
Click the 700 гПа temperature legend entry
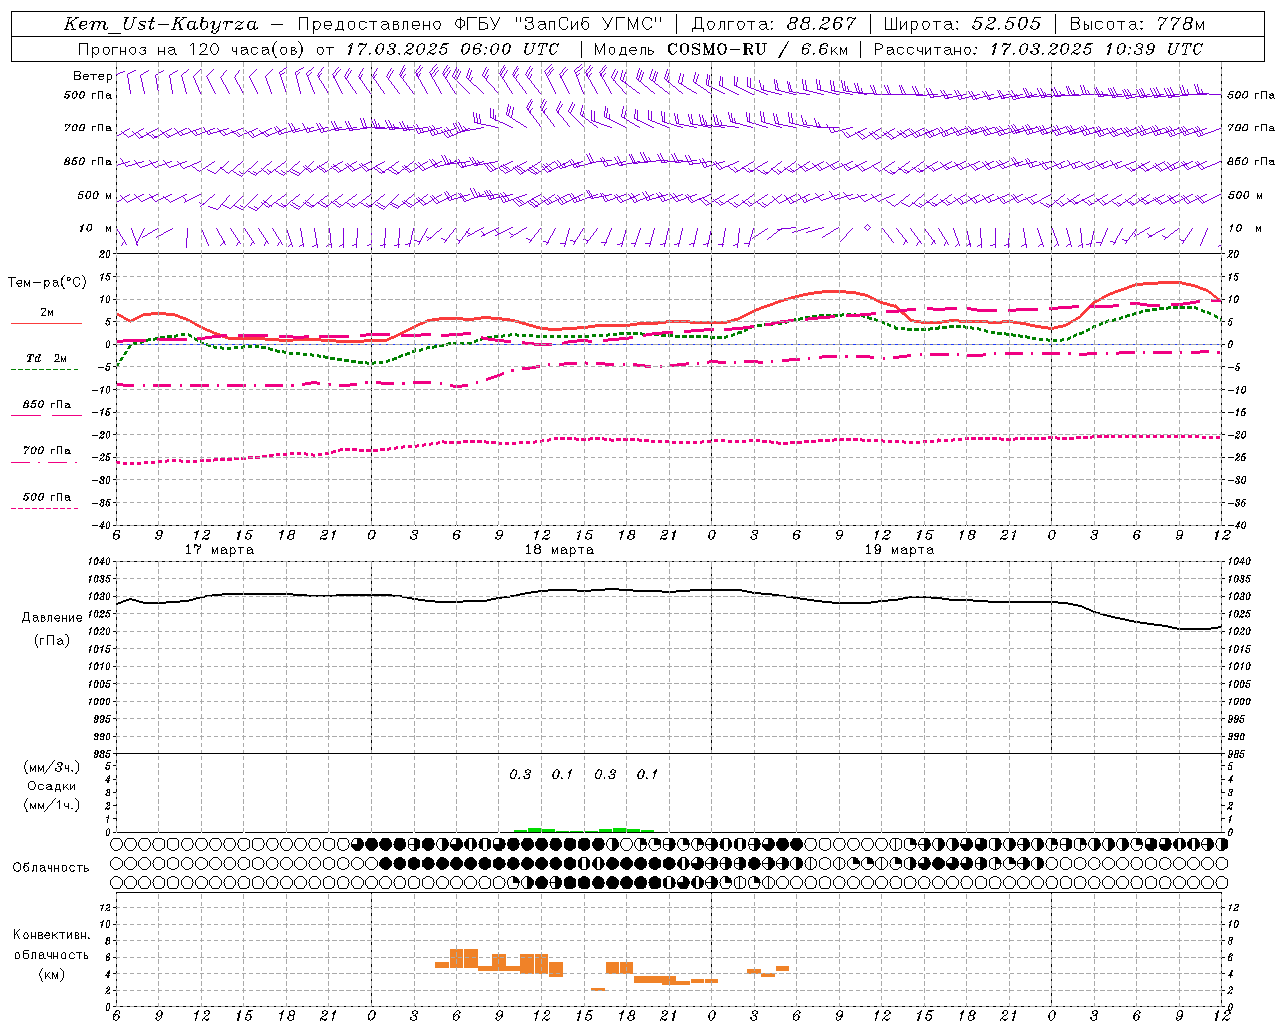[47, 451]
